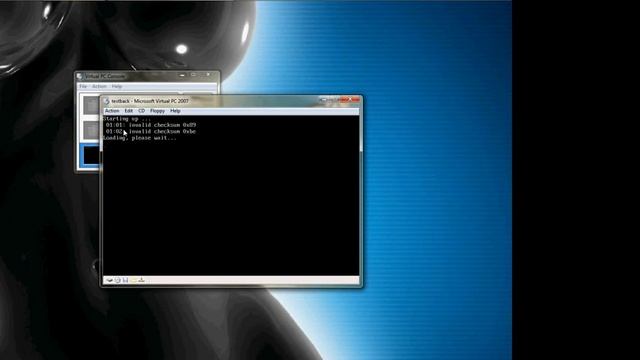This screenshot has height=360, width=640.
Task: Click the 'Starting up ...' text line
Action: 127,119
